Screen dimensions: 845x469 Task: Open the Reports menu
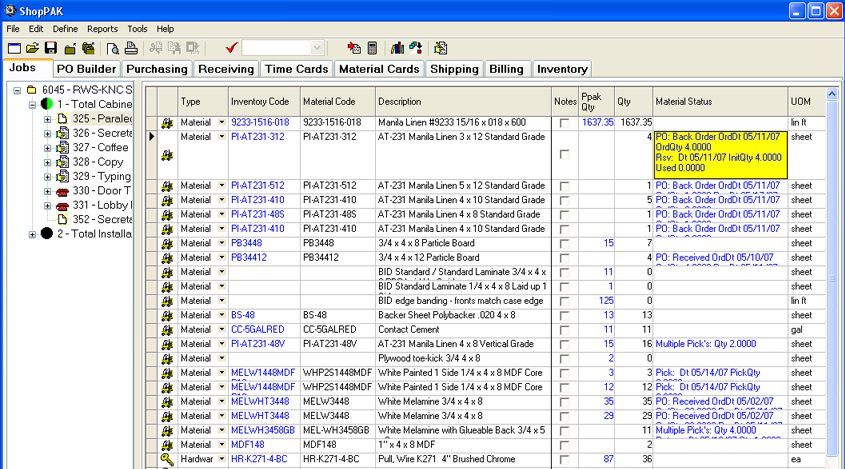pos(102,29)
